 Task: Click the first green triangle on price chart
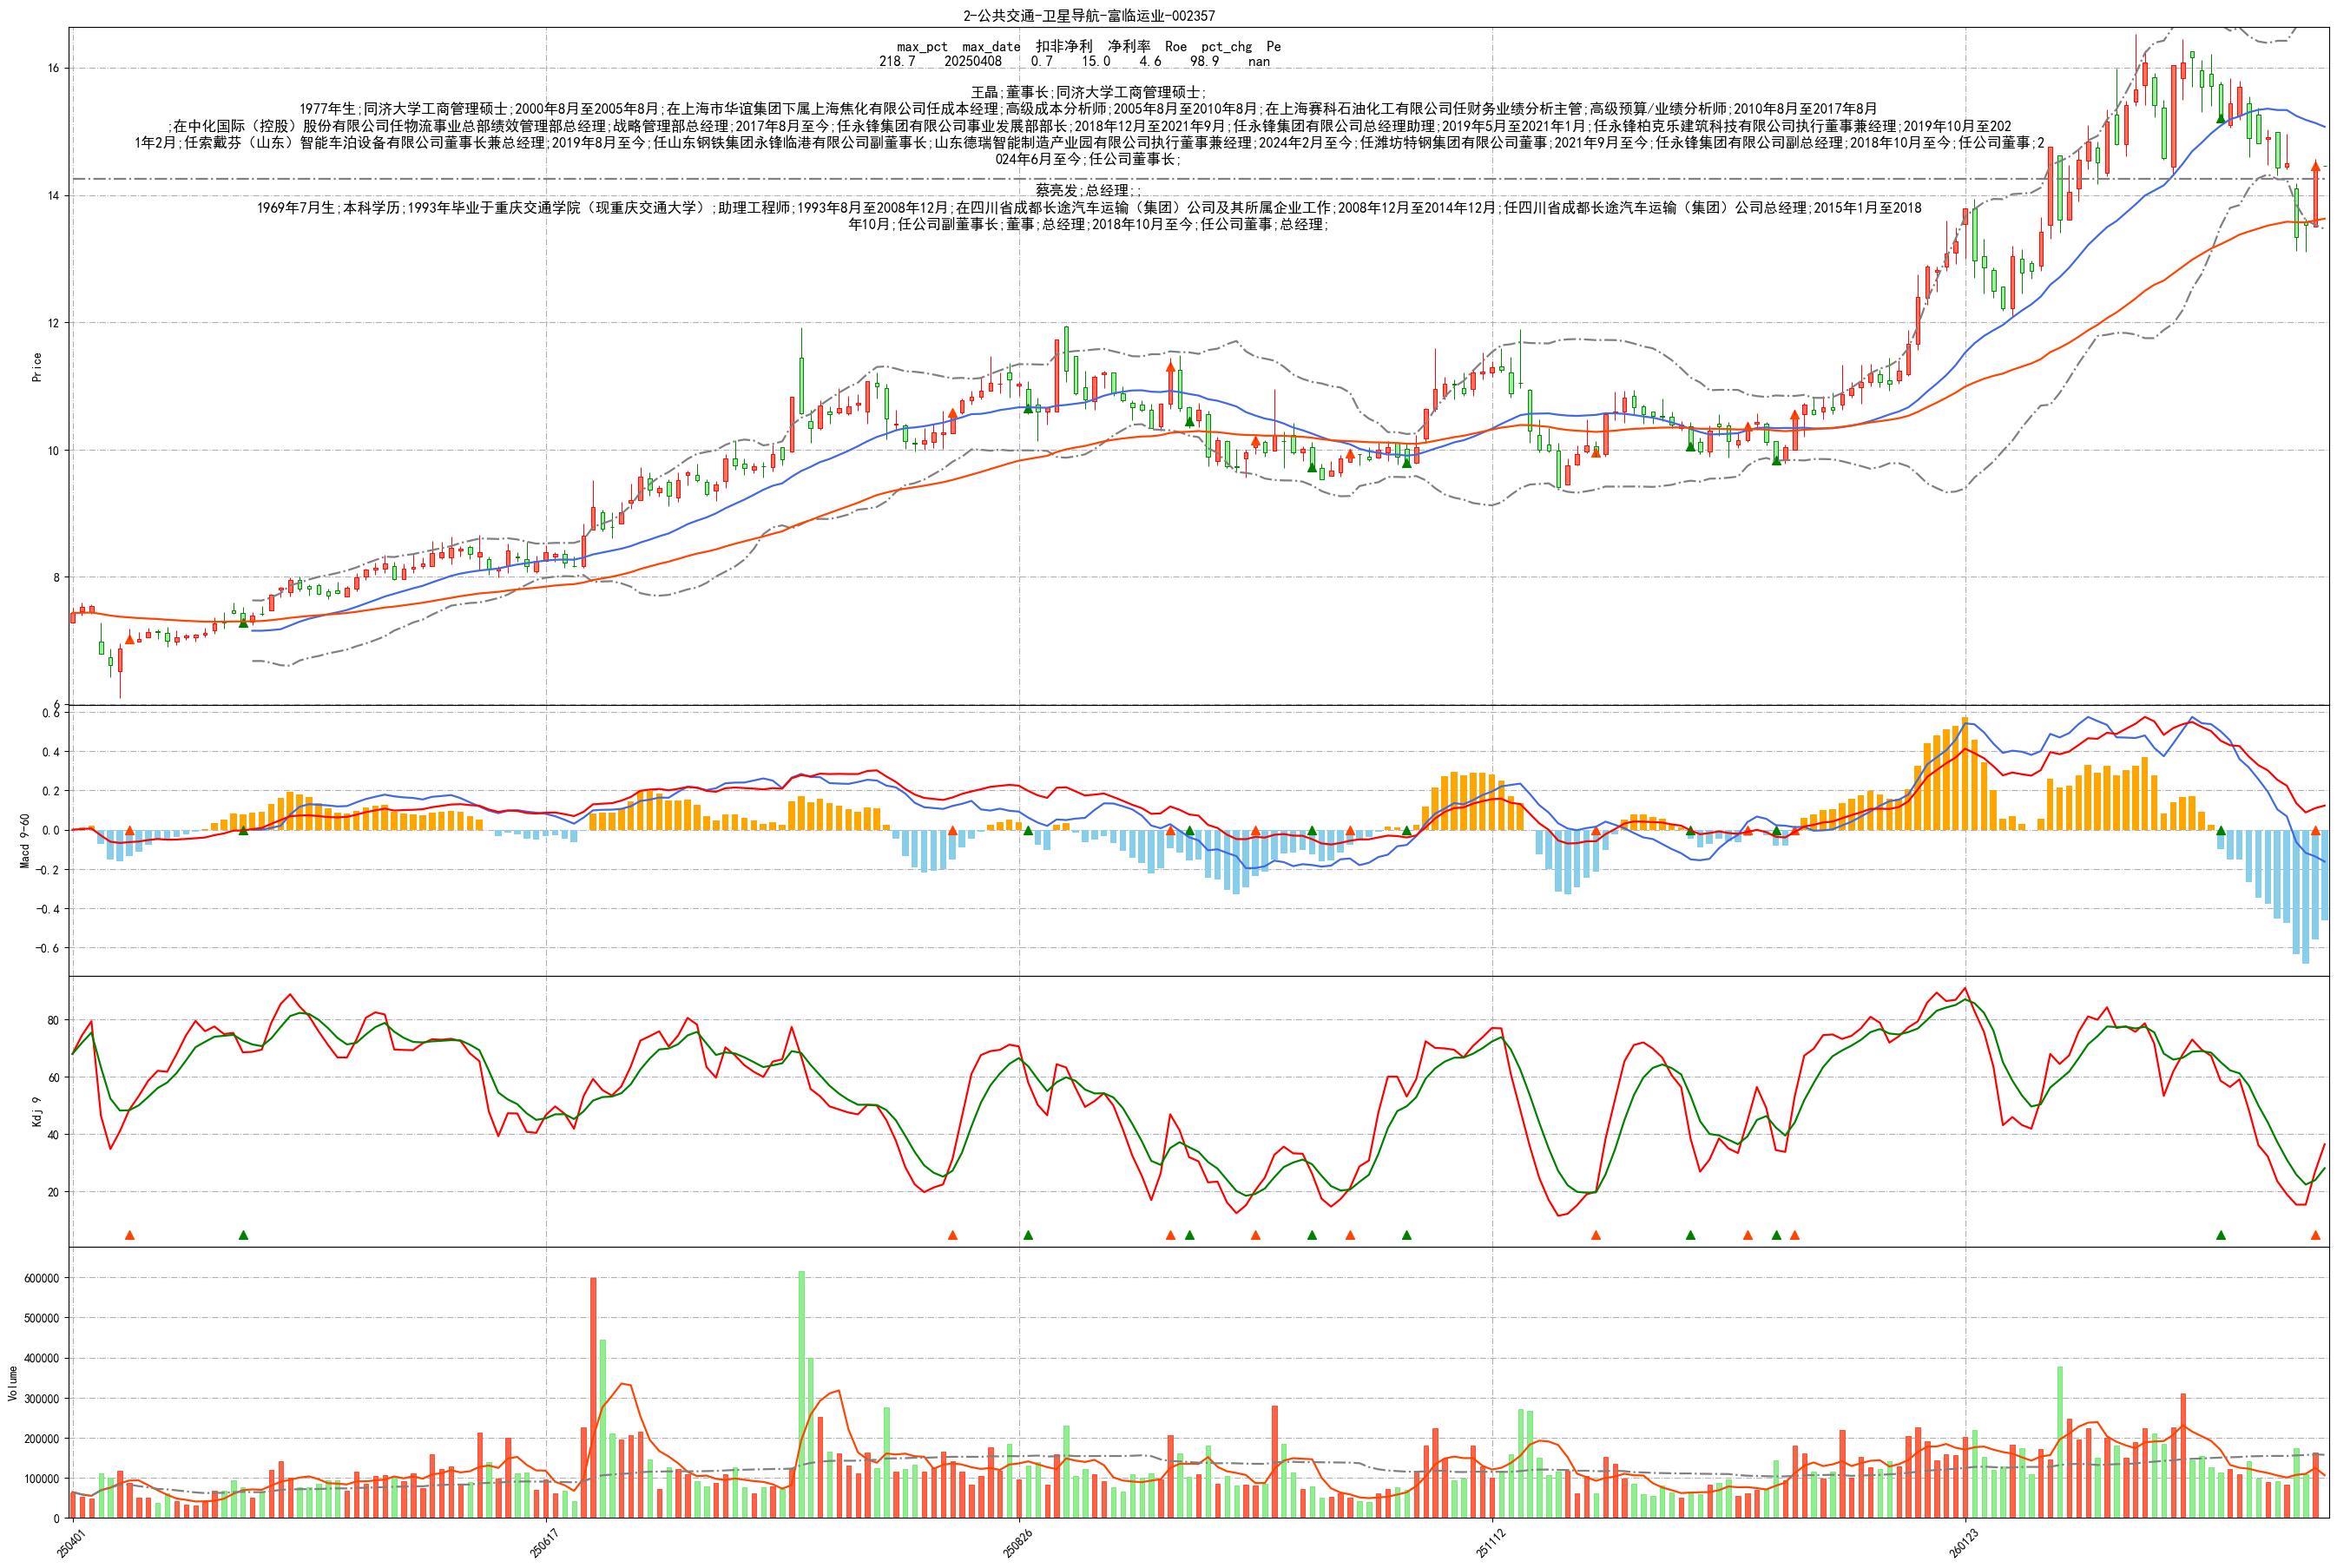point(243,623)
